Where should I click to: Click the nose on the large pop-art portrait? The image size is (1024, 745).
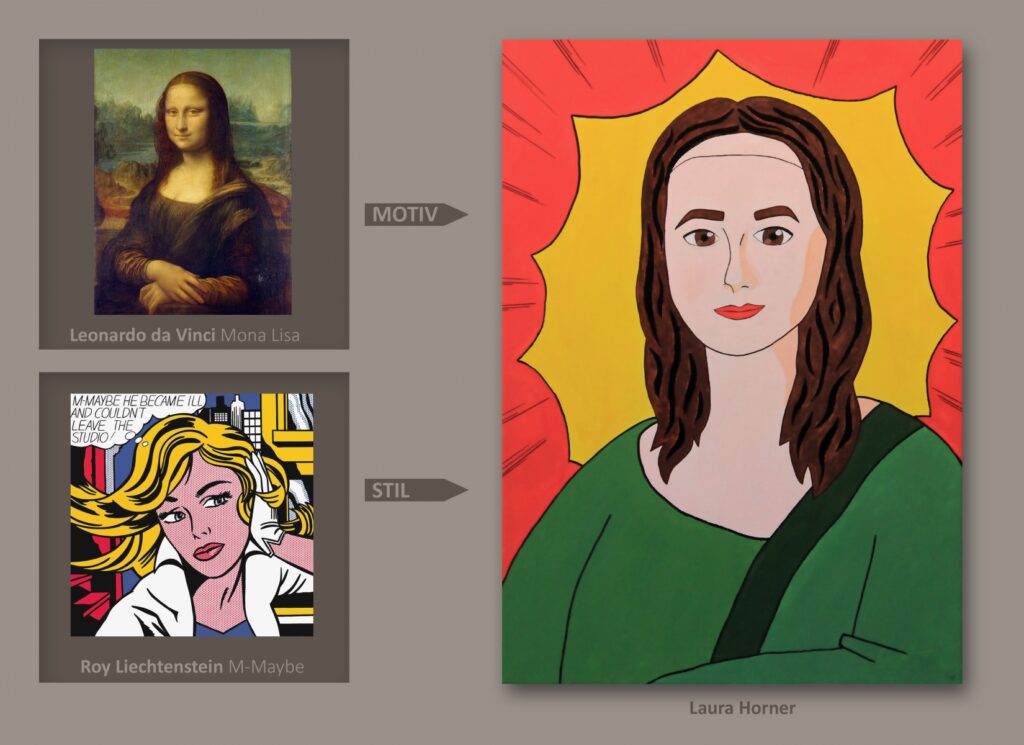(737, 272)
